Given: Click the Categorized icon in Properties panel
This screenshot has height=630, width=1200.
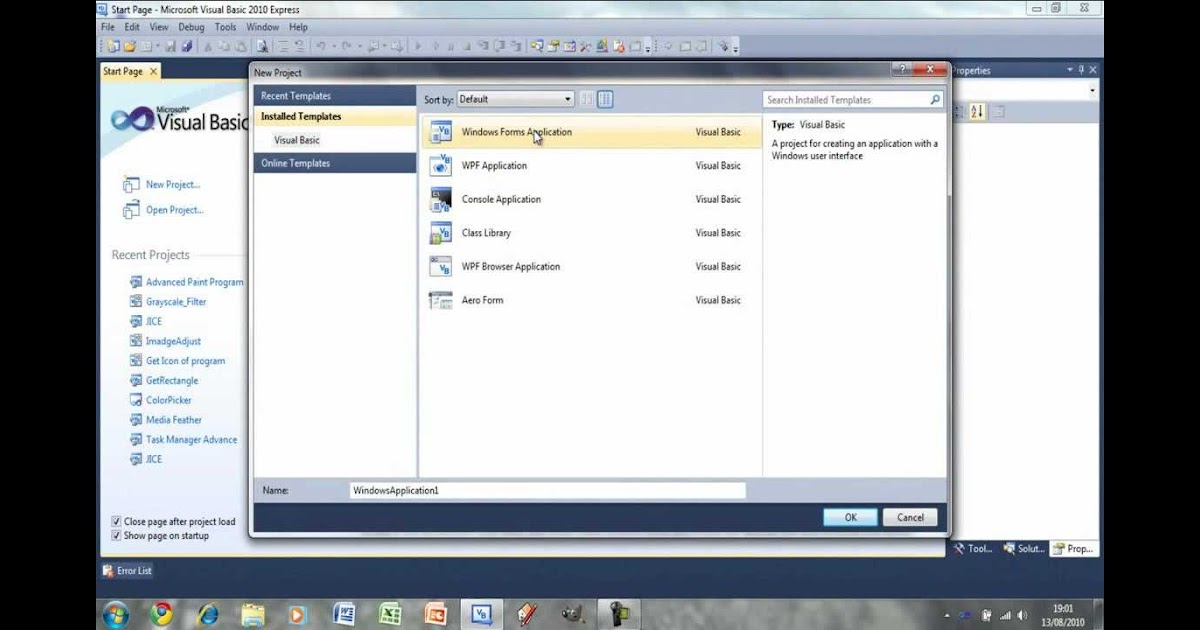Looking at the screenshot, I should coord(958,112).
